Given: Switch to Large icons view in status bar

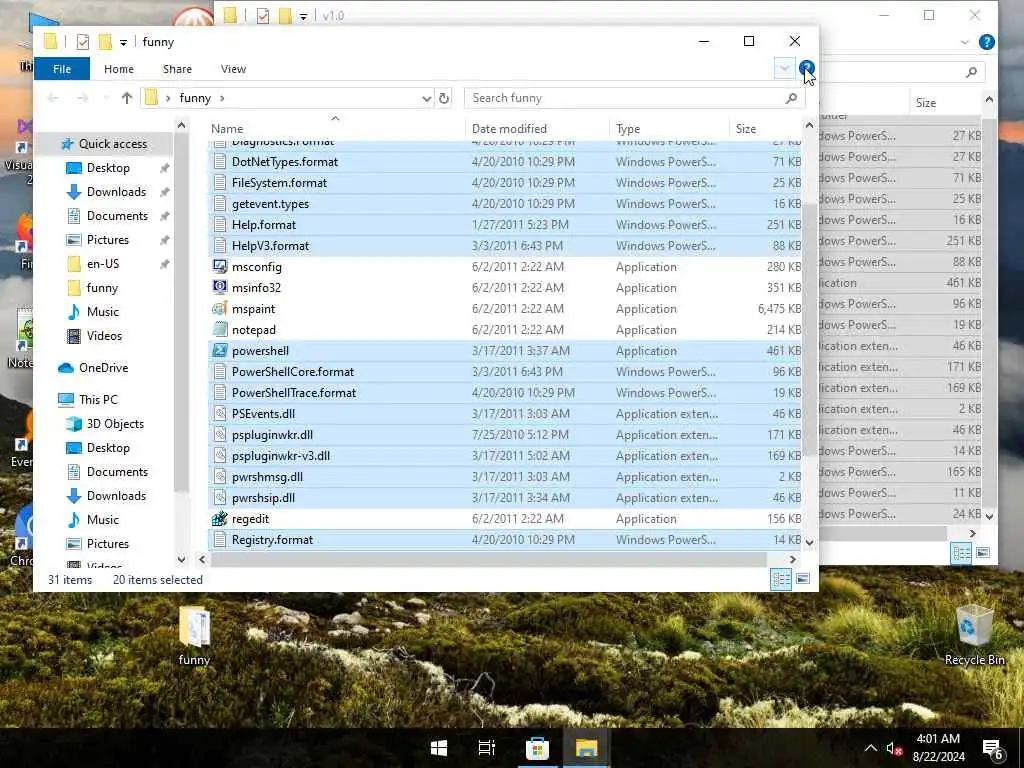Looking at the screenshot, I should pyautogui.click(x=803, y=579).
